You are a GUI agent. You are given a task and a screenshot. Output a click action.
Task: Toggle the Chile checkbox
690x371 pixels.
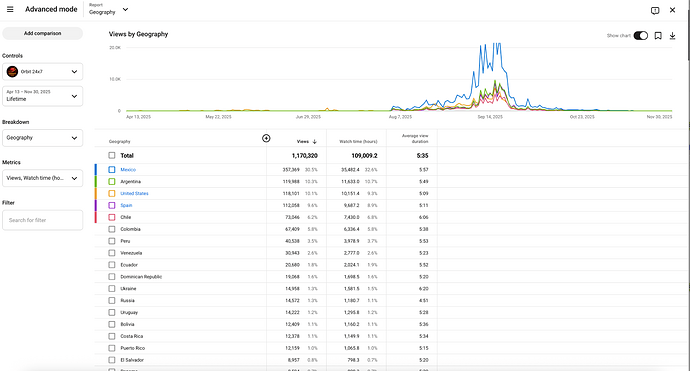pyautogui.click(x=112, y=217)
